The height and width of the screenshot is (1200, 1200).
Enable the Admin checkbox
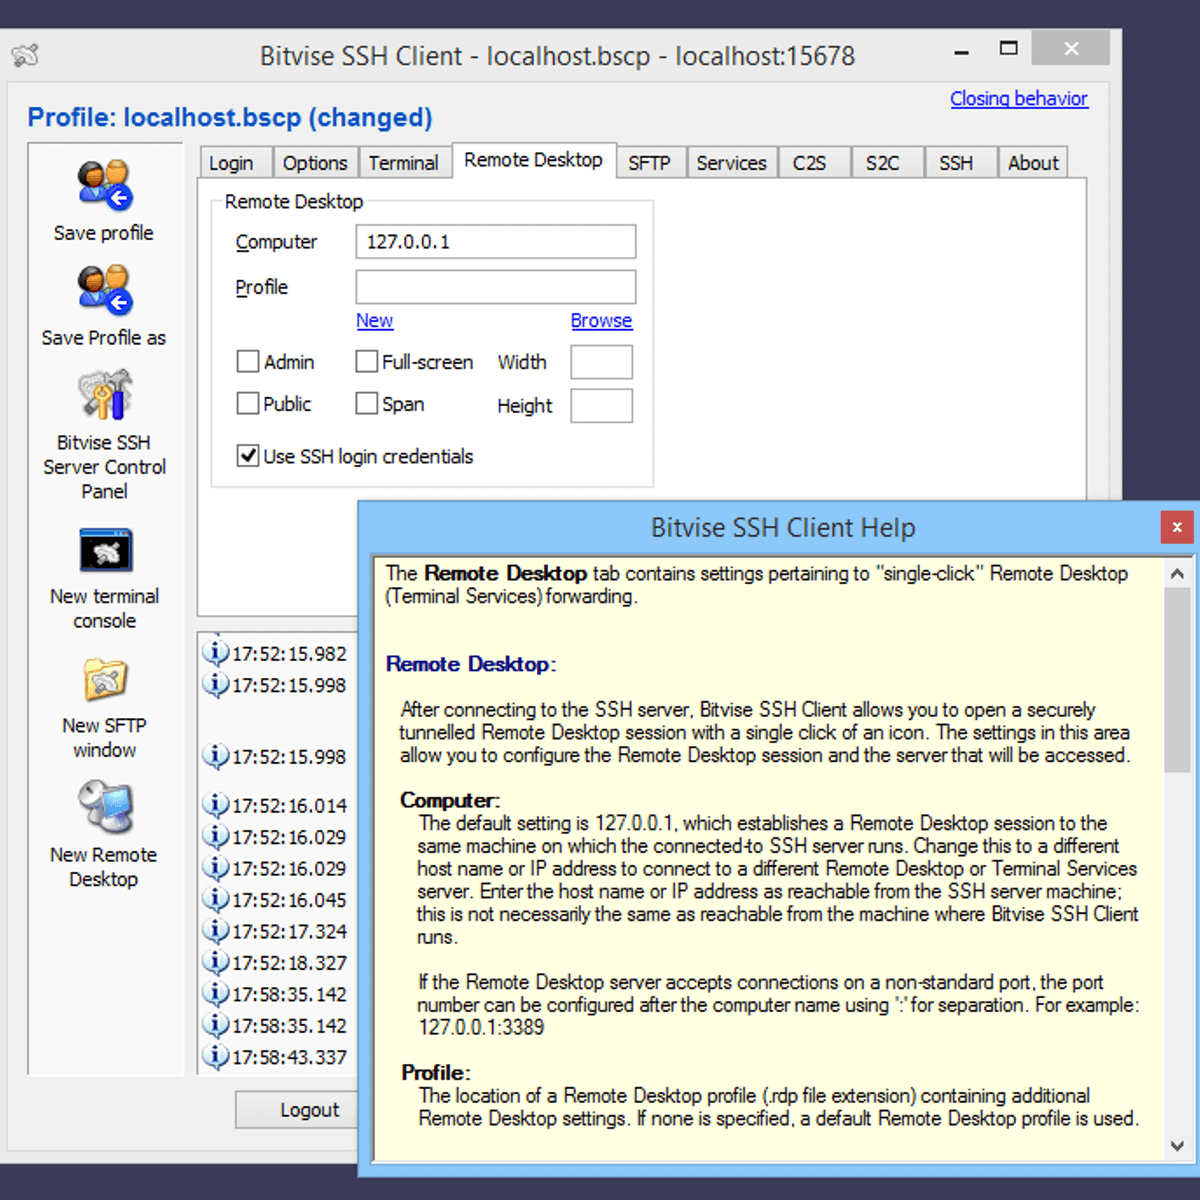coord(247,361)
